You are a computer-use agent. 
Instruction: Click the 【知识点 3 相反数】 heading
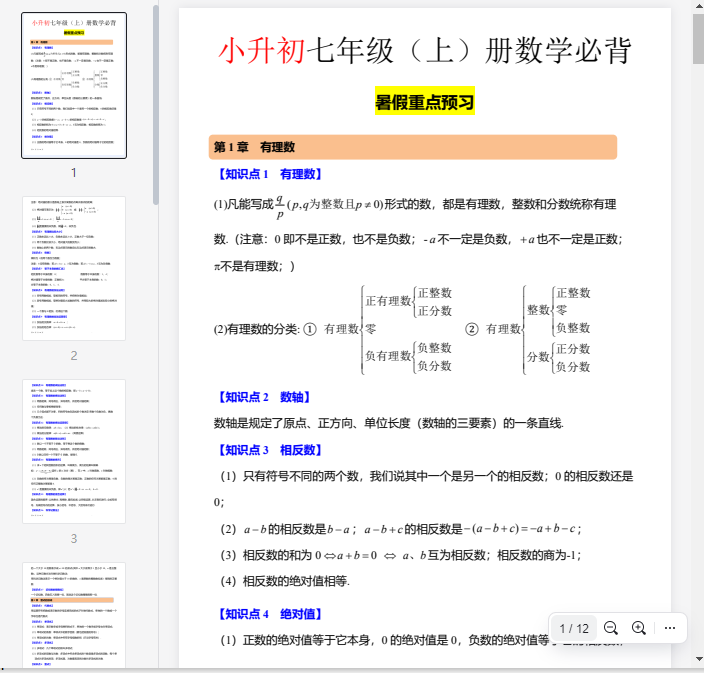pyautogui.click(x=268, y=450)
